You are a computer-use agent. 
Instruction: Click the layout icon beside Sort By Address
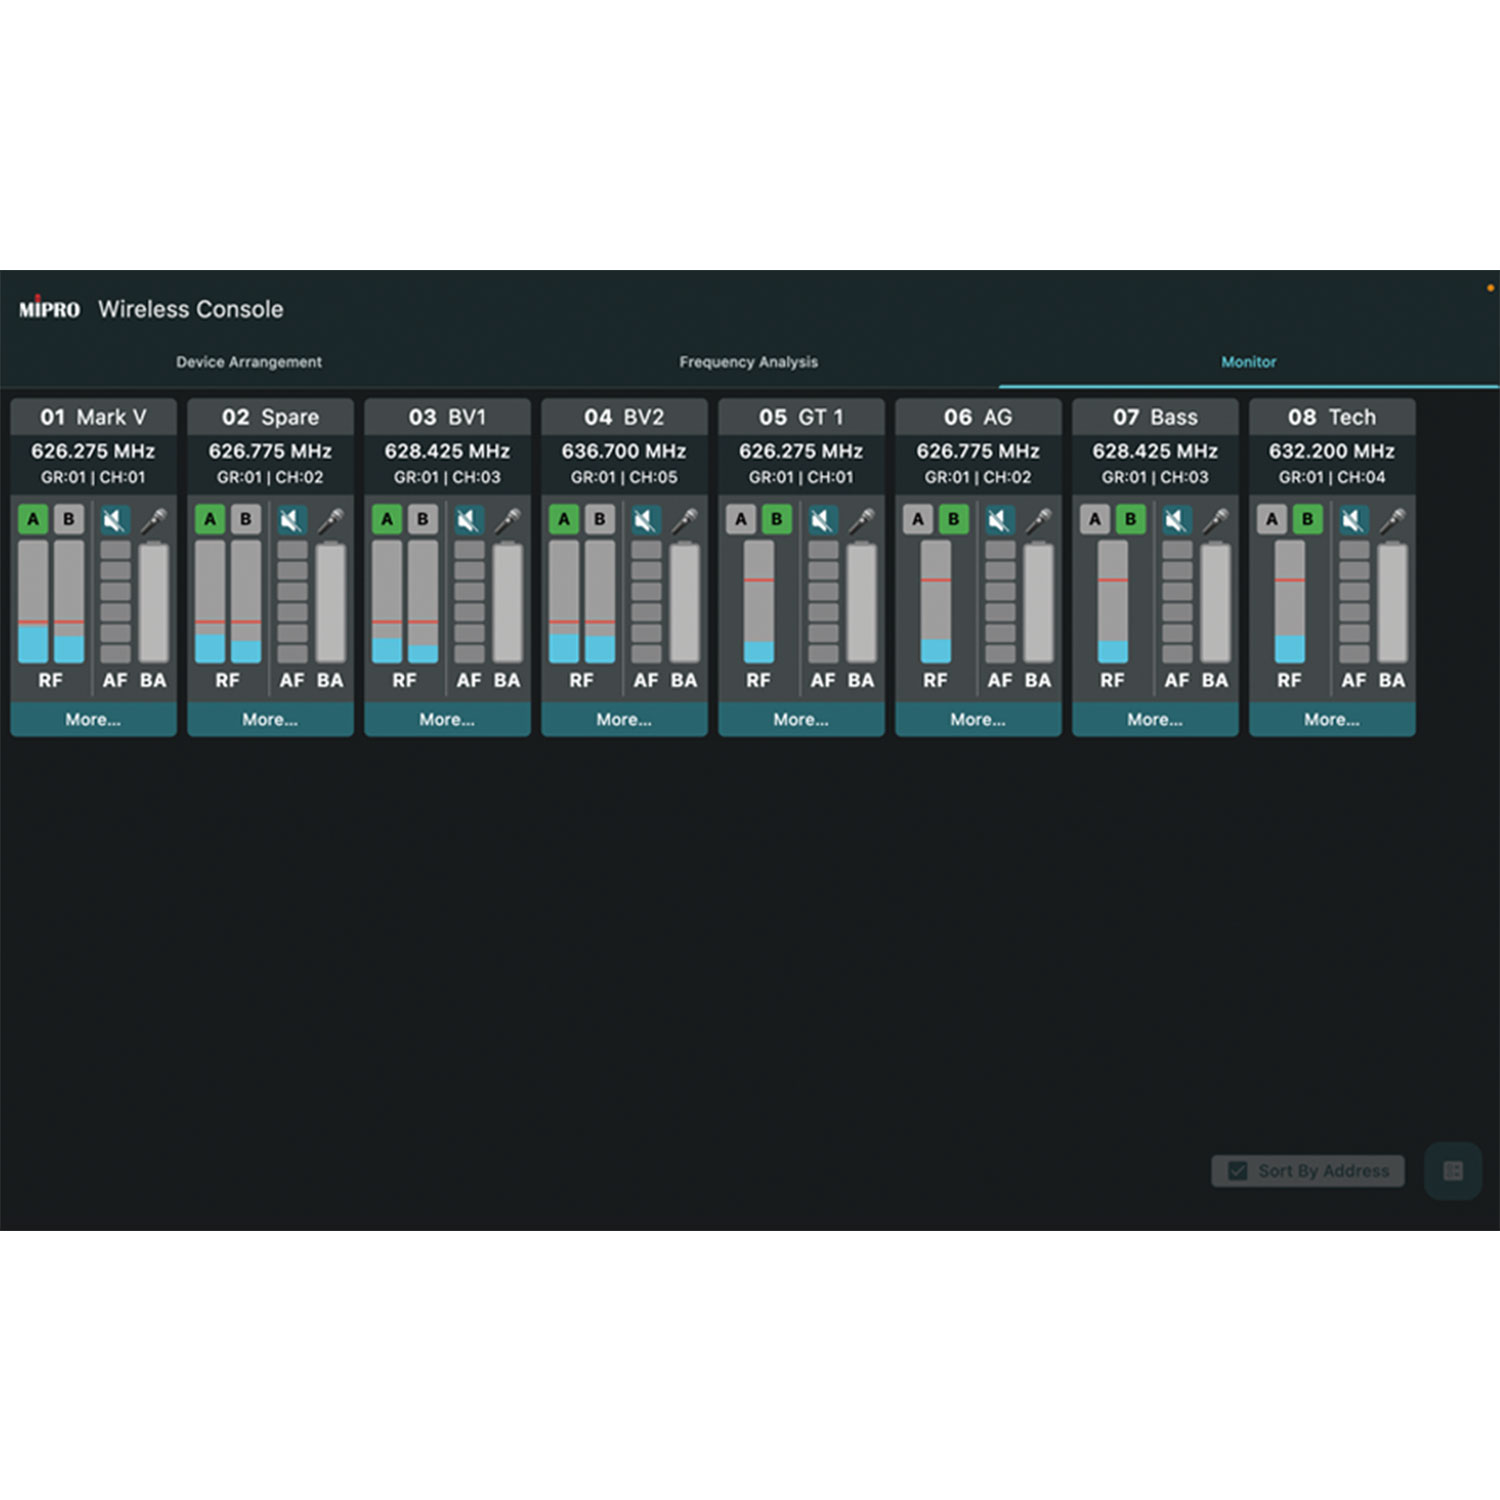coord(1453,1171)
